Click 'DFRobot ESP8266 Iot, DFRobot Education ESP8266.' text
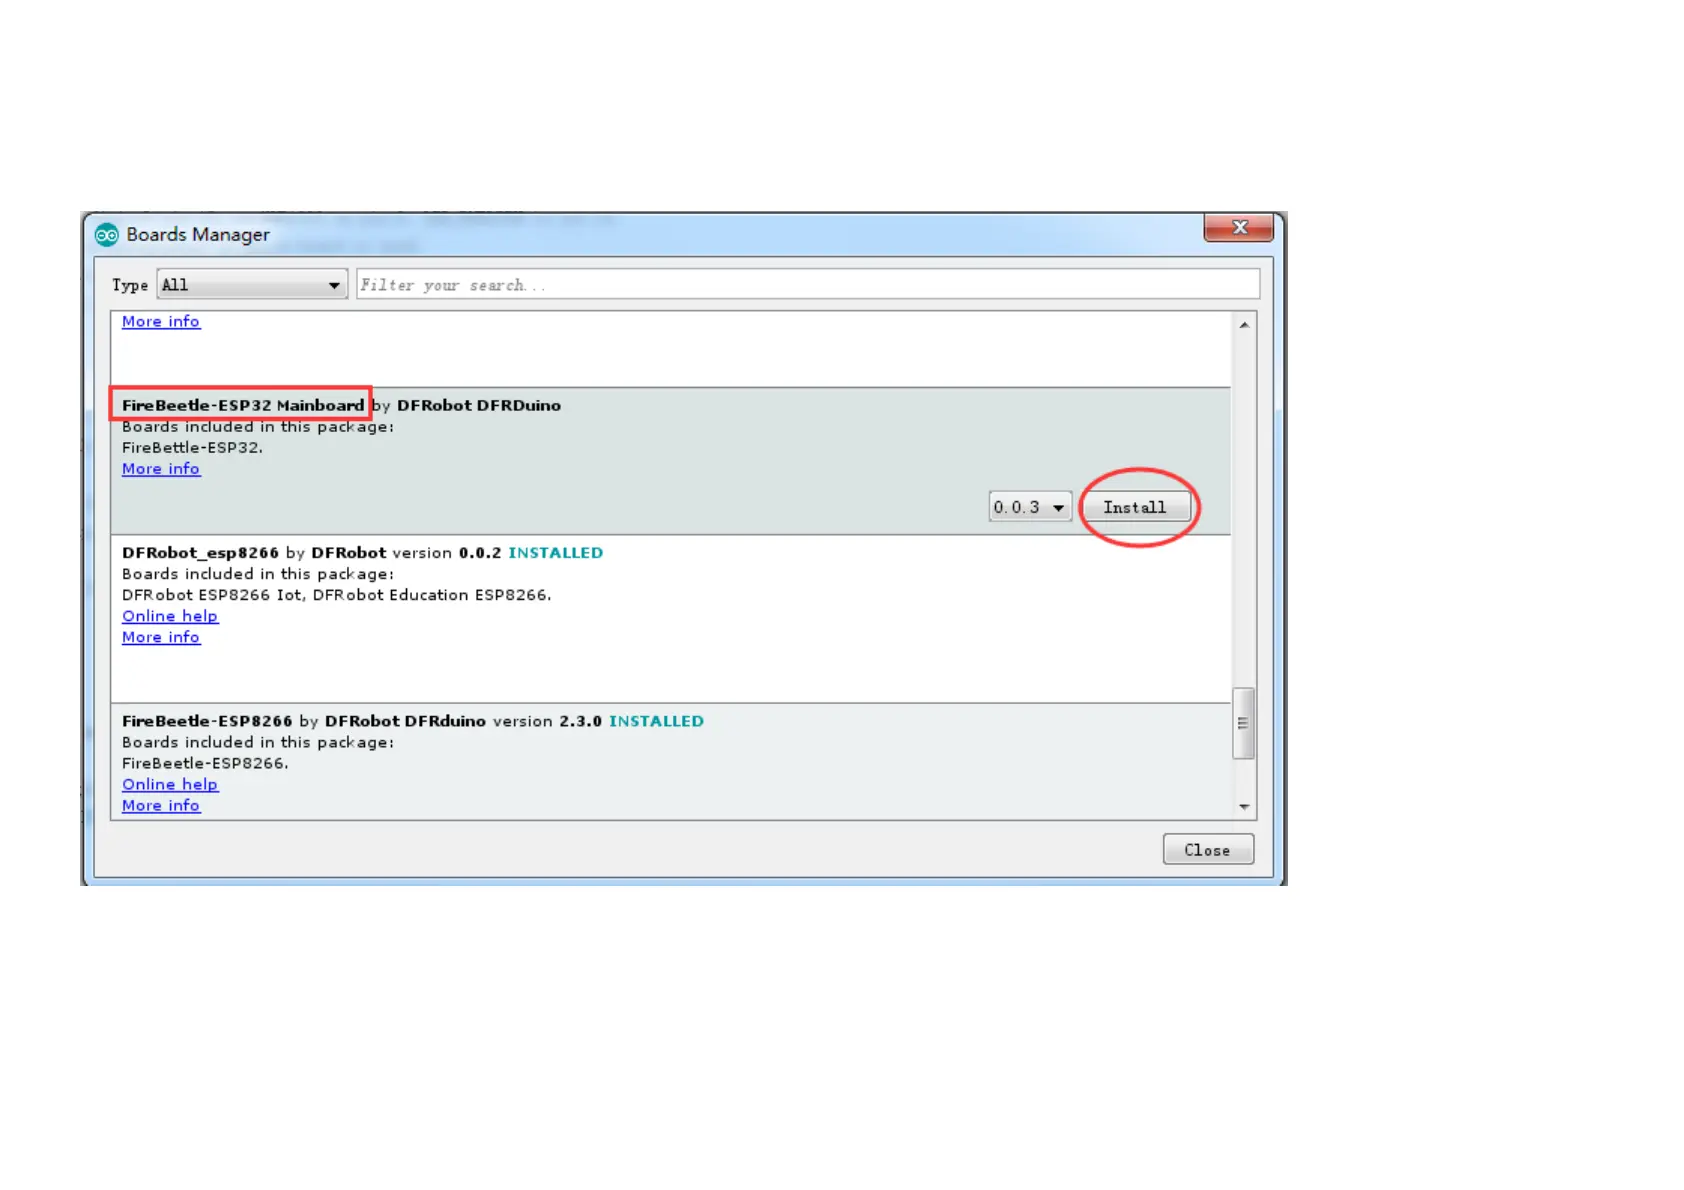 pos(337,595)
